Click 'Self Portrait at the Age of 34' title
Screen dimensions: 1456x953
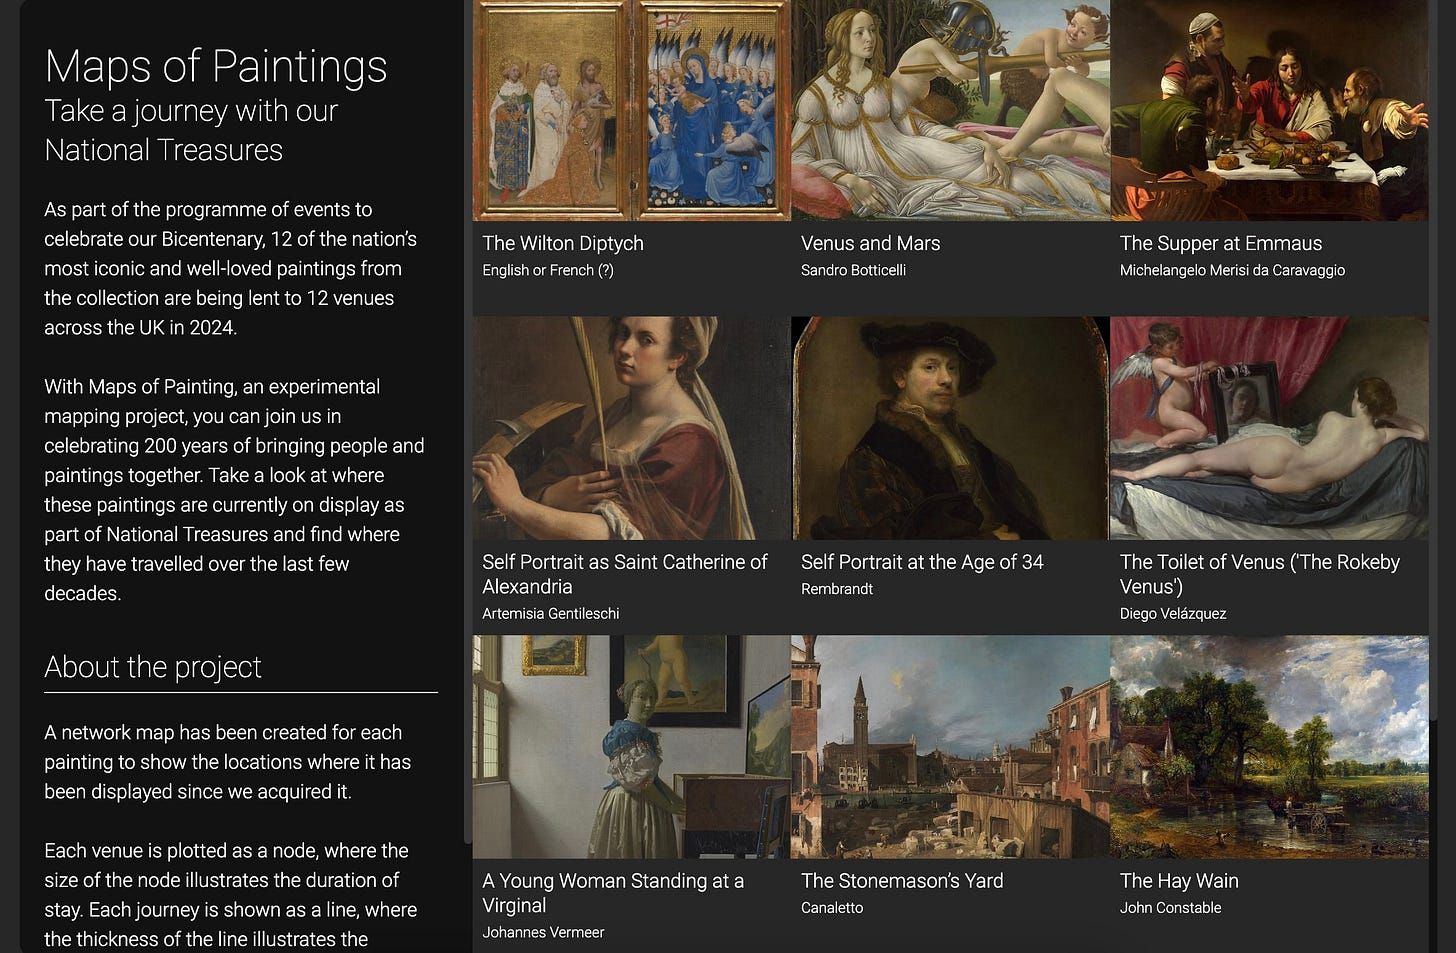pyautogui.click(x=922, y=562)
